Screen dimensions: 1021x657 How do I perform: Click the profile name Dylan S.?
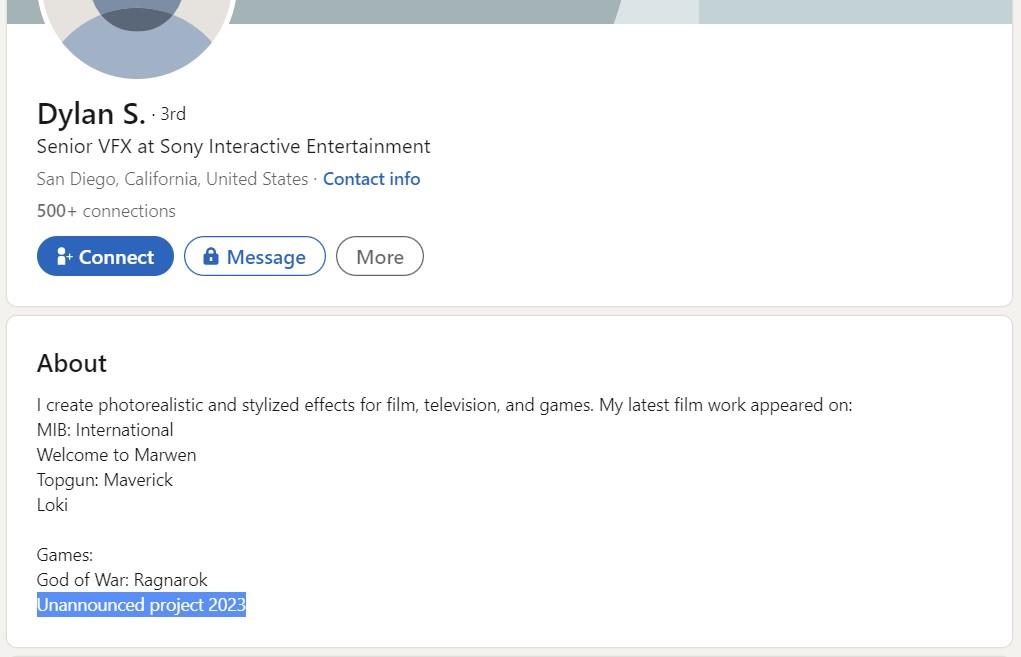tap(91, 114)
